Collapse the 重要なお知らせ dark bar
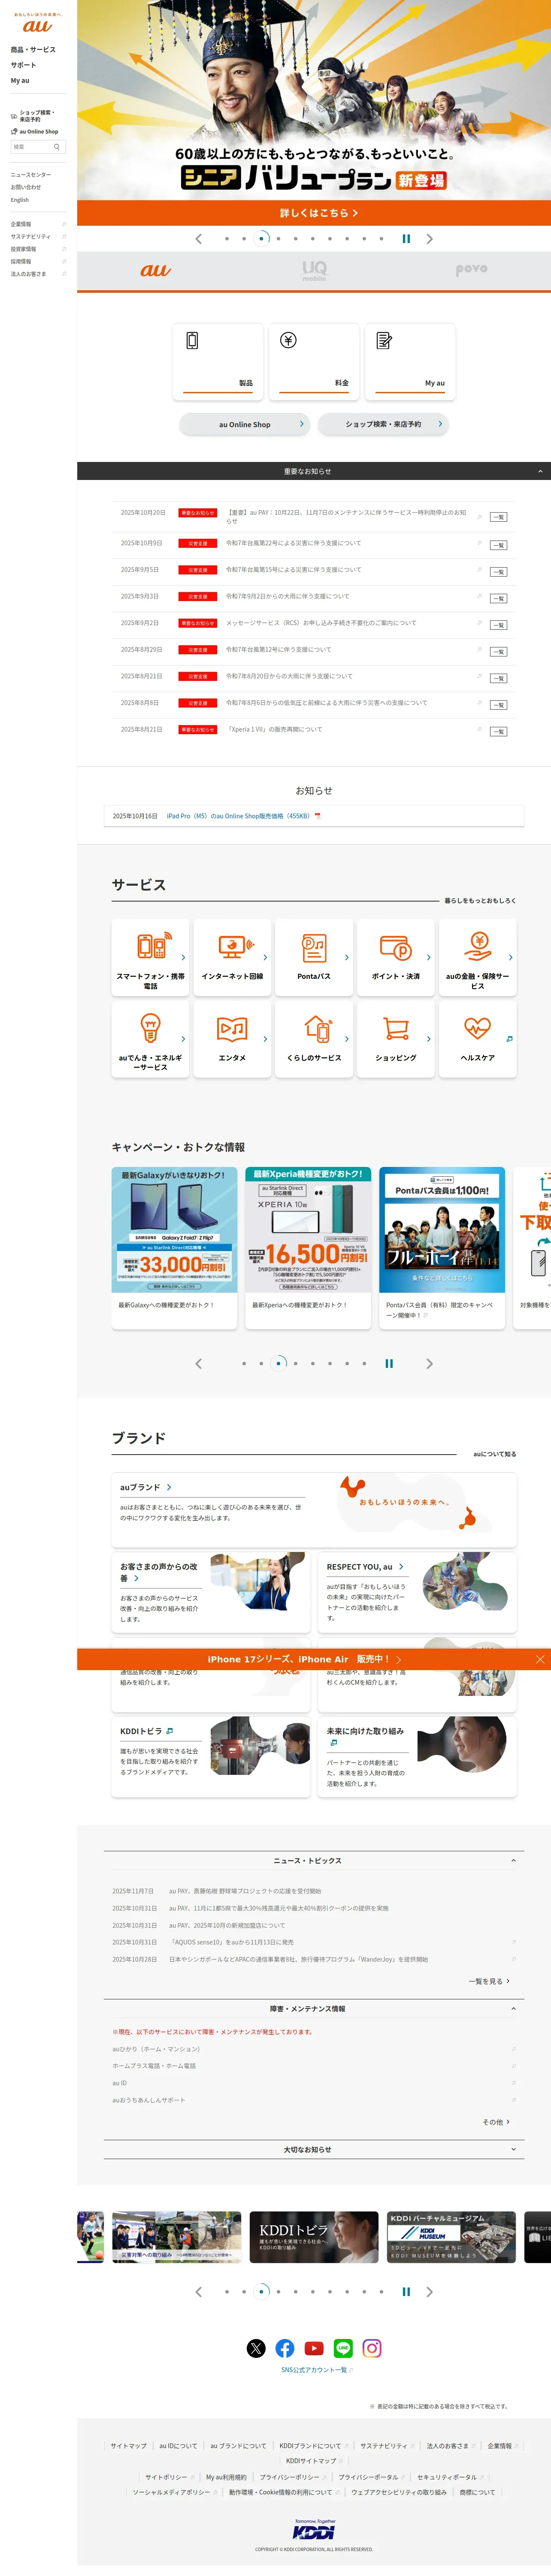This screenshot has height=2576, width=551. point(314,471)
